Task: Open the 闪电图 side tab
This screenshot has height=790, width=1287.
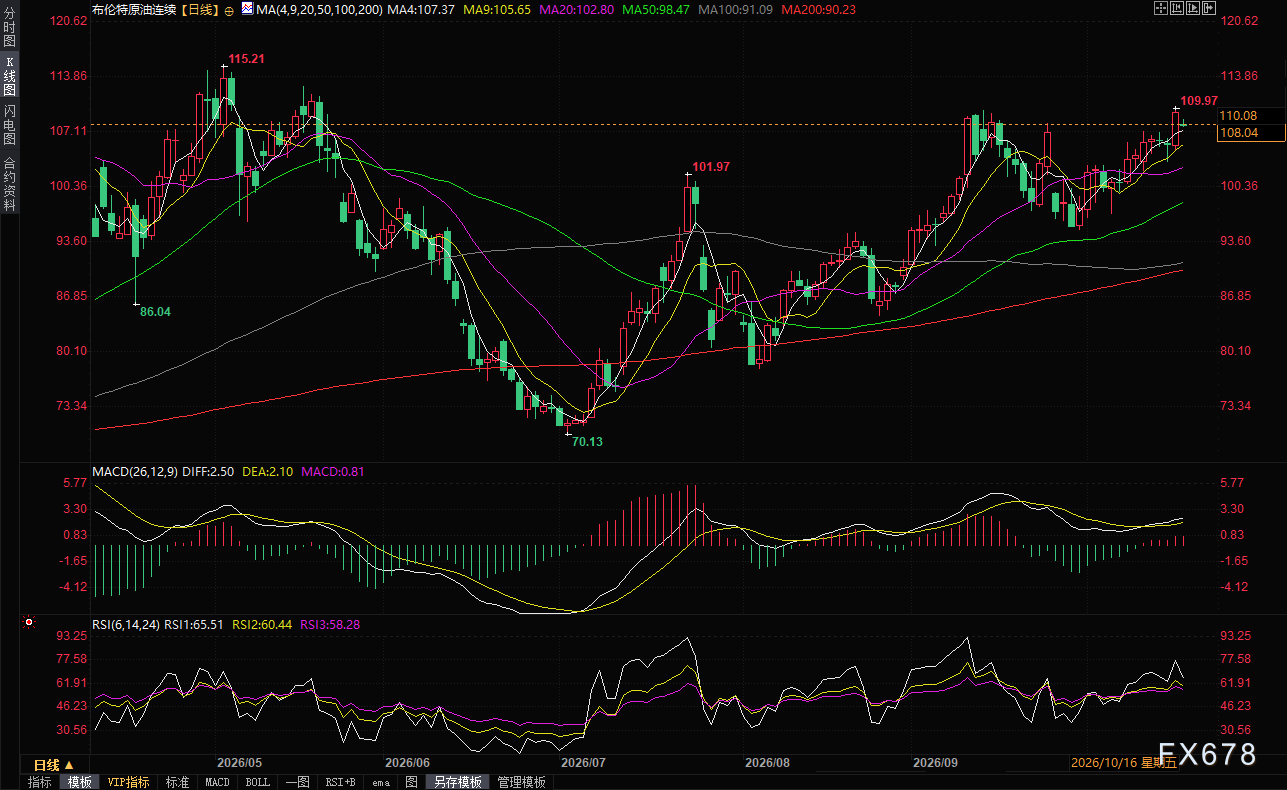Action: [9, 125]
